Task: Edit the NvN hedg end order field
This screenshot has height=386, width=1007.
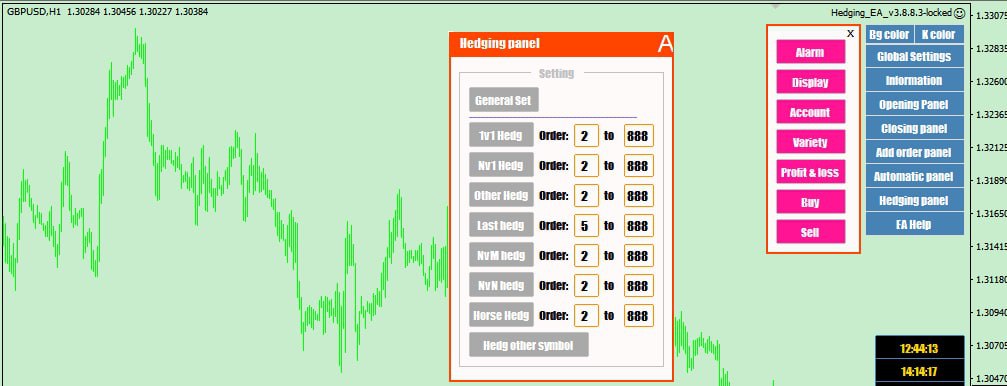Action: [x=638, y=286]
